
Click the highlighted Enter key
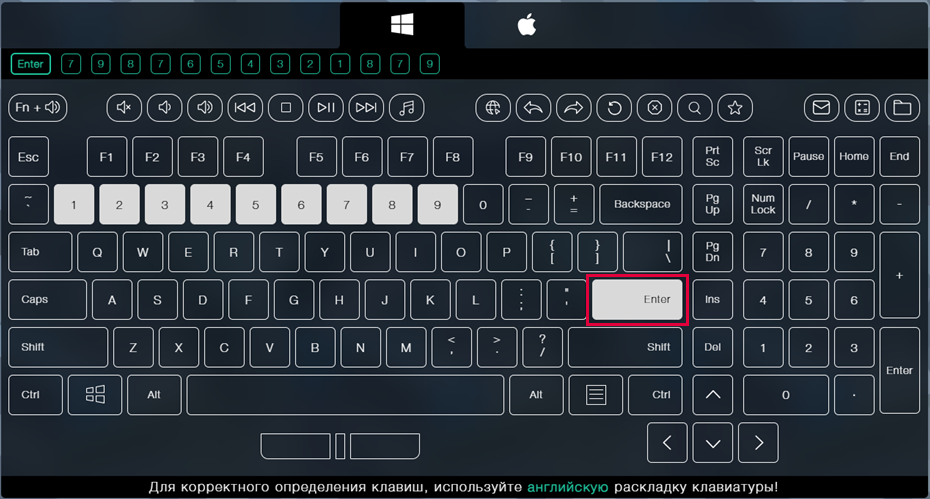(637, 300)
